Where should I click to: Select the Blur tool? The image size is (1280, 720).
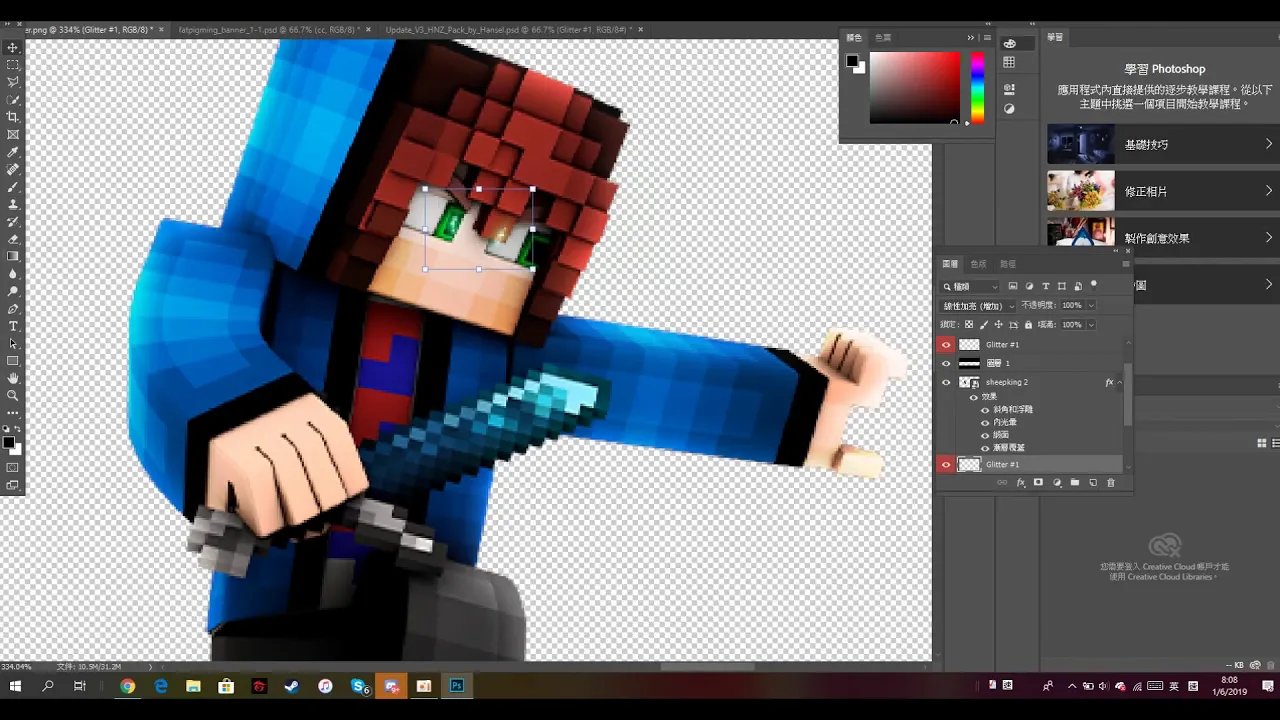[13, 273]
